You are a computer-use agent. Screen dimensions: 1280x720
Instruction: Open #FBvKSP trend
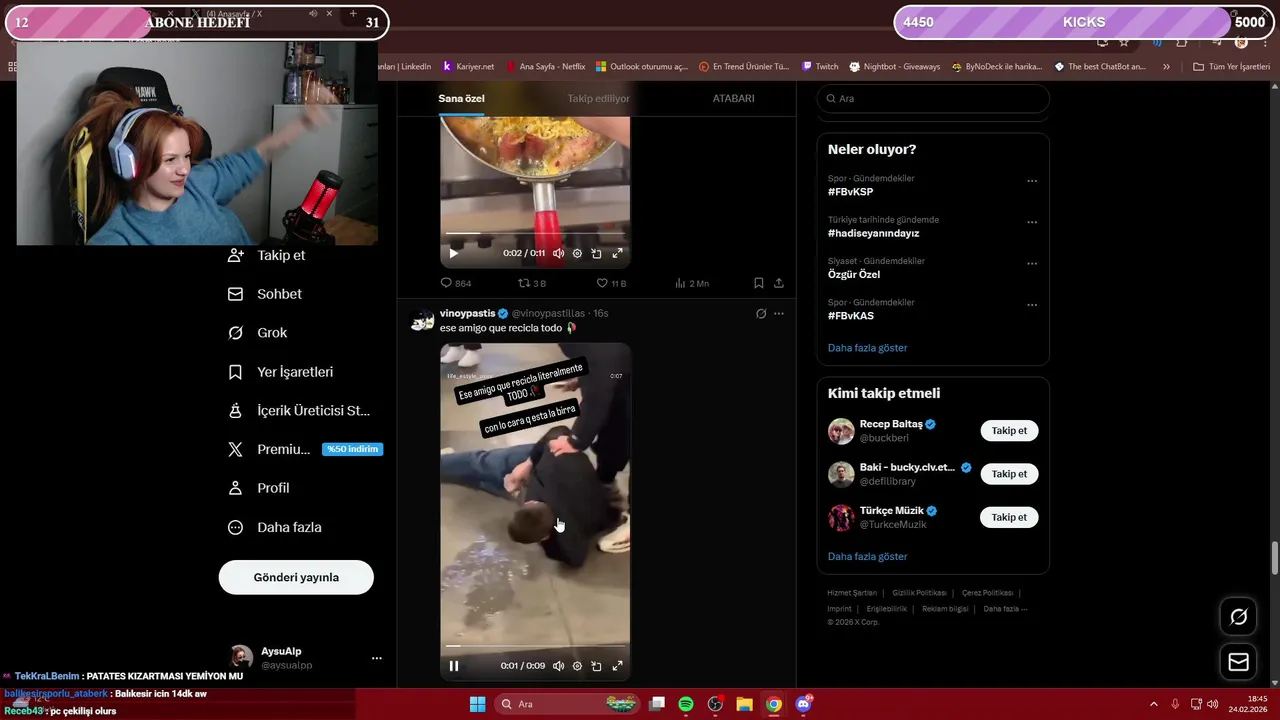[x=850, y=192]
